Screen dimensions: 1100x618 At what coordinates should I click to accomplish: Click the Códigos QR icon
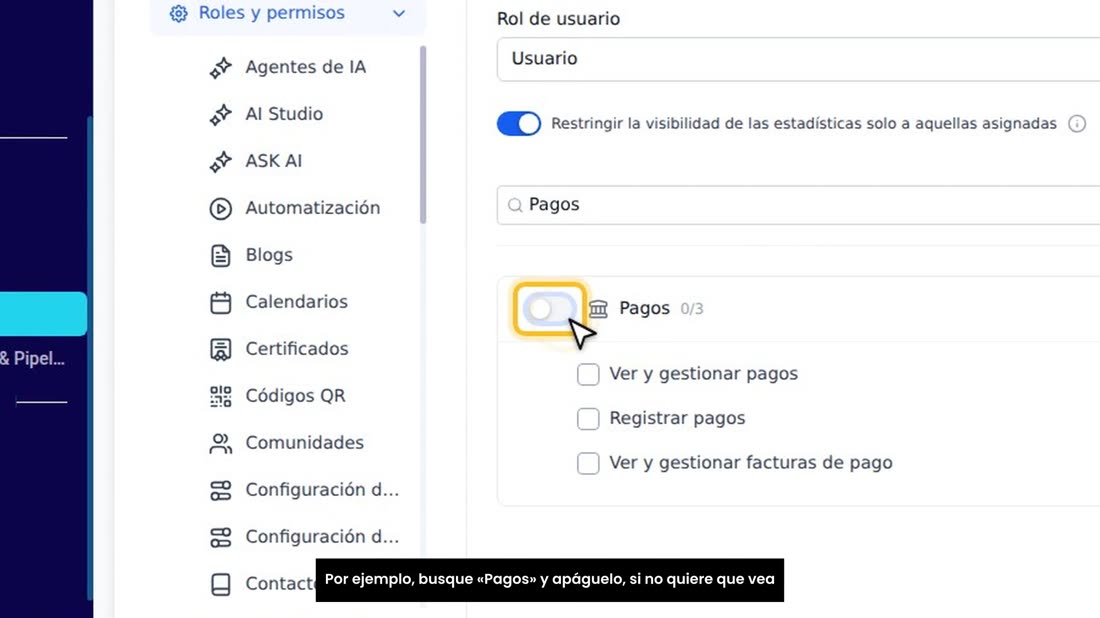tap(220, 396)
